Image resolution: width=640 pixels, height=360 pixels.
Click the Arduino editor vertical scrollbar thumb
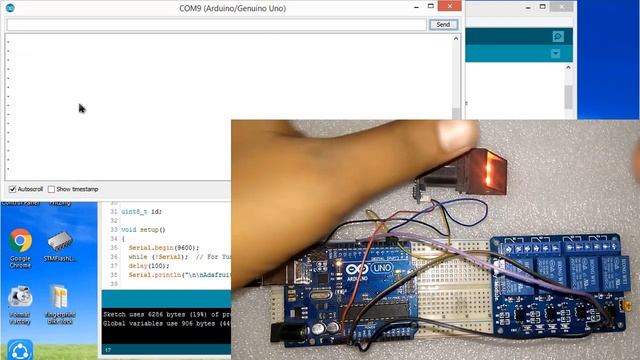(568, 97)
